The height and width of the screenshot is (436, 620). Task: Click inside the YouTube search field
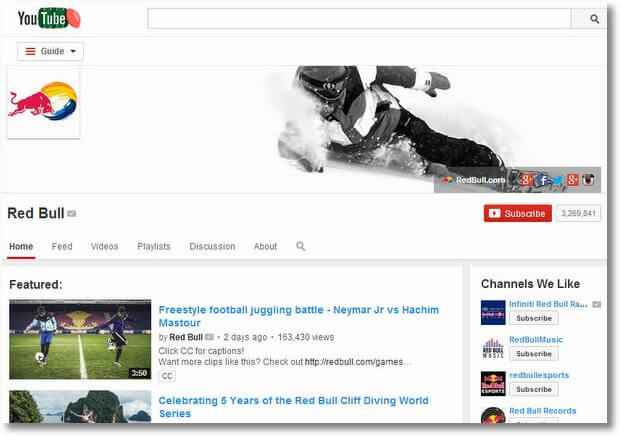tap(359, 18)
